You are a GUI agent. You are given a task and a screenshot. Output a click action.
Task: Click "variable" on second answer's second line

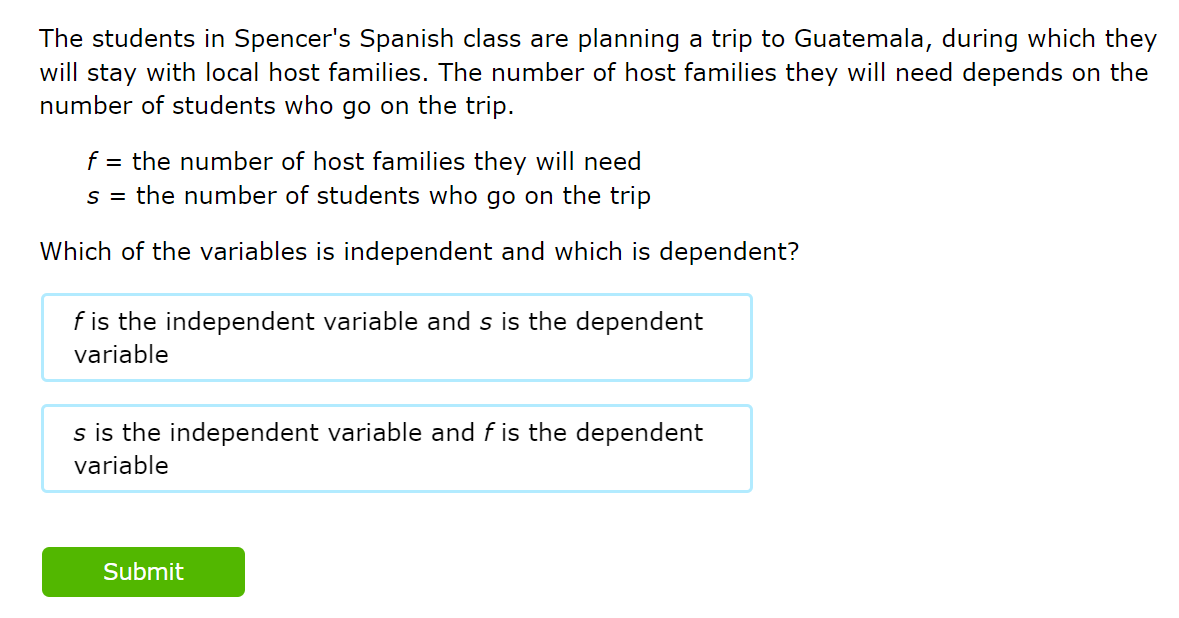click(x=121, y=466)
